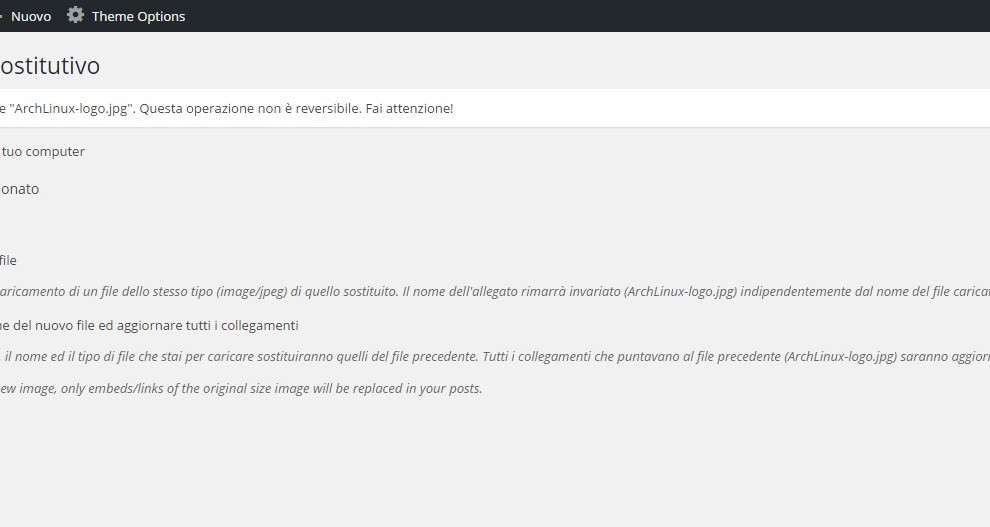The image size is (990, 527).
Task: Click "(ArchLinux-logo.jpg)" after "rimarrà invariato"
Action: point(681,292)
